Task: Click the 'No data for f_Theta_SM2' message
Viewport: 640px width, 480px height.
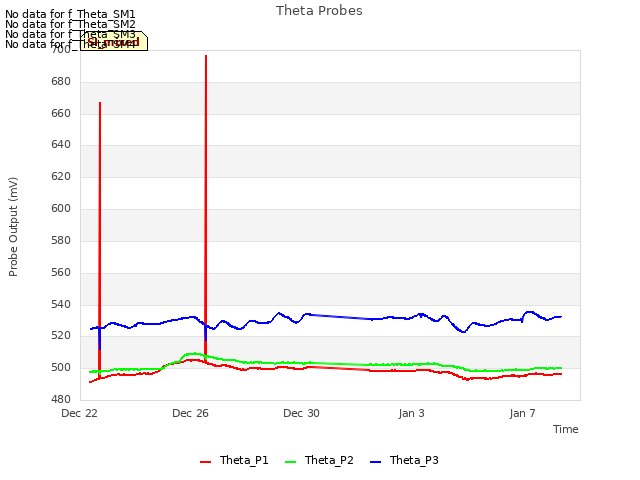Action: [70, 24]
